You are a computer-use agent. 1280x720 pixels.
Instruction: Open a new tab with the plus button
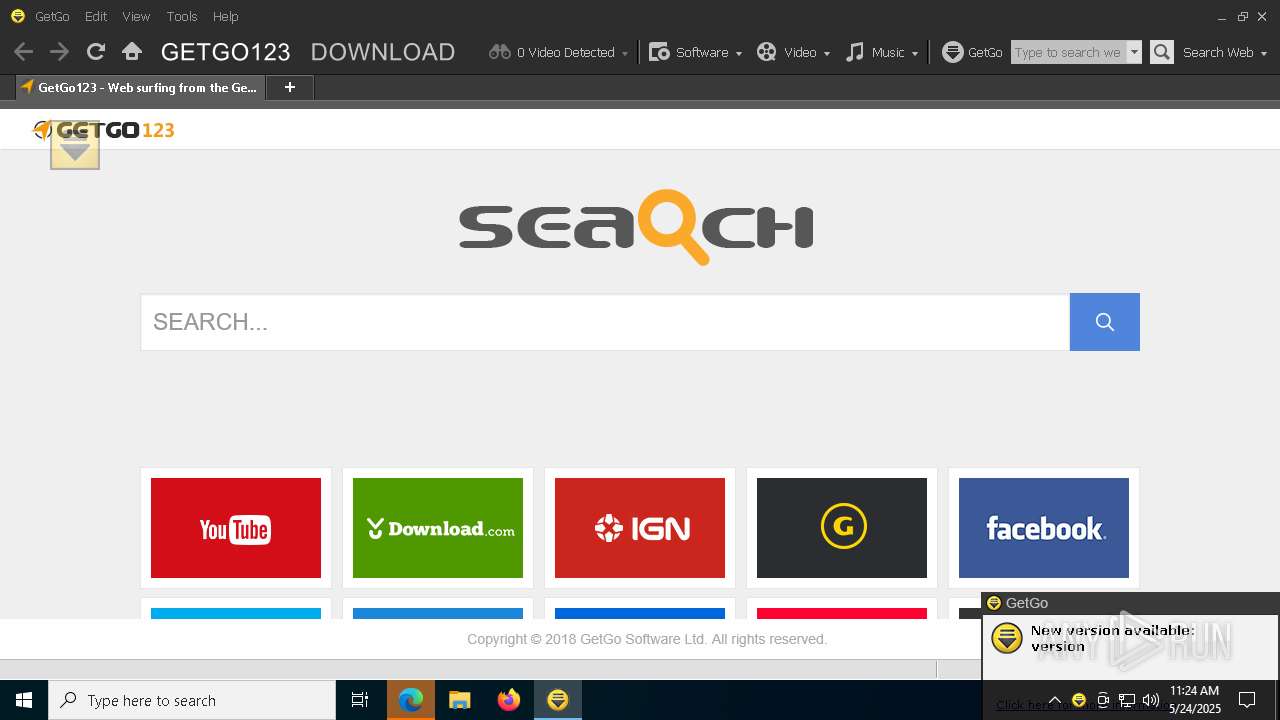pos(290,88)
